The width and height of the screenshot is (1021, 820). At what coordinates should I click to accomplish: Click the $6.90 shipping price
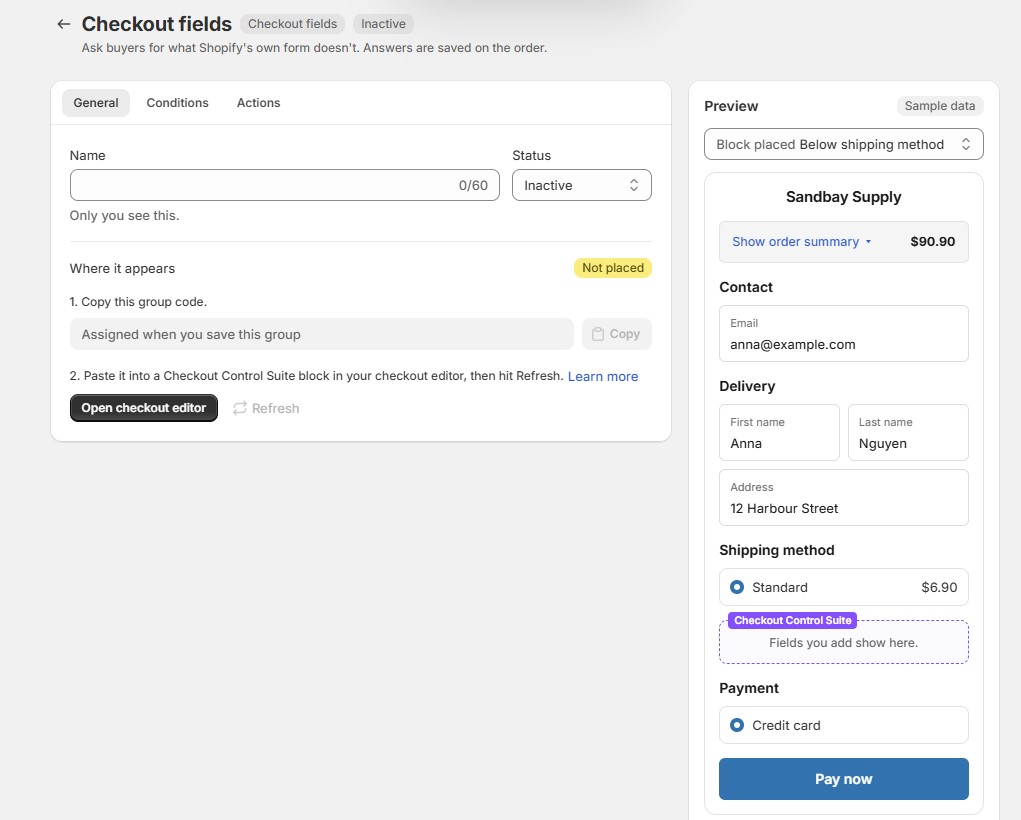click(939, 587)
